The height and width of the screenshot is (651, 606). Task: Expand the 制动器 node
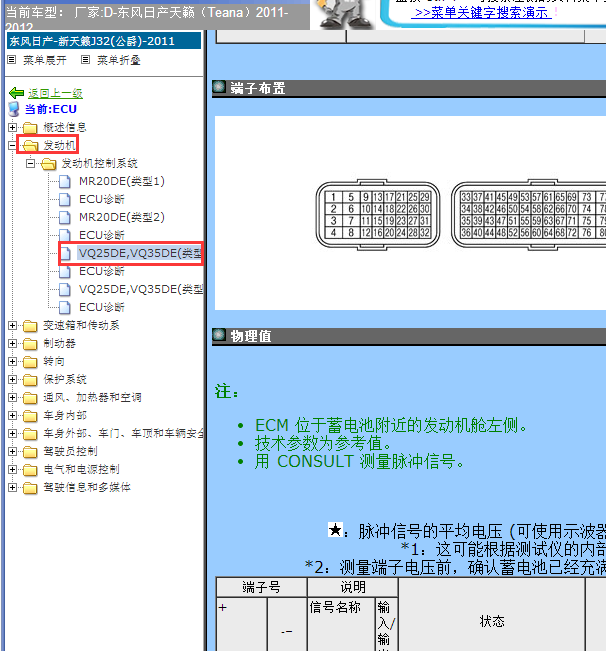click(12, 343)
